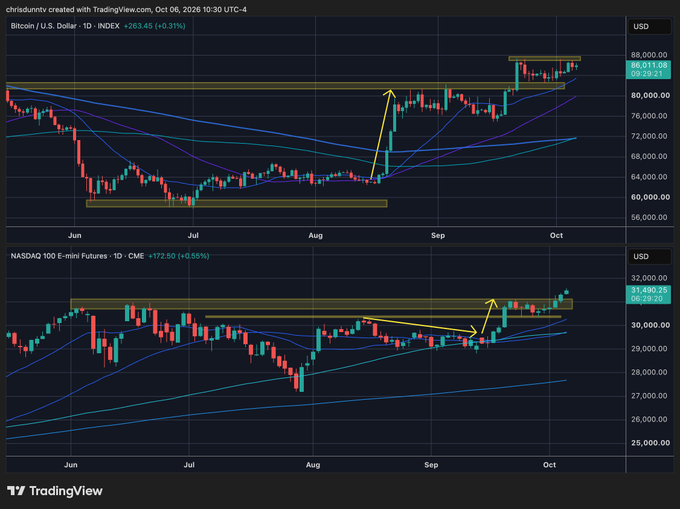Click the Sep label on Bitcoin time axis

click(438, 235)
